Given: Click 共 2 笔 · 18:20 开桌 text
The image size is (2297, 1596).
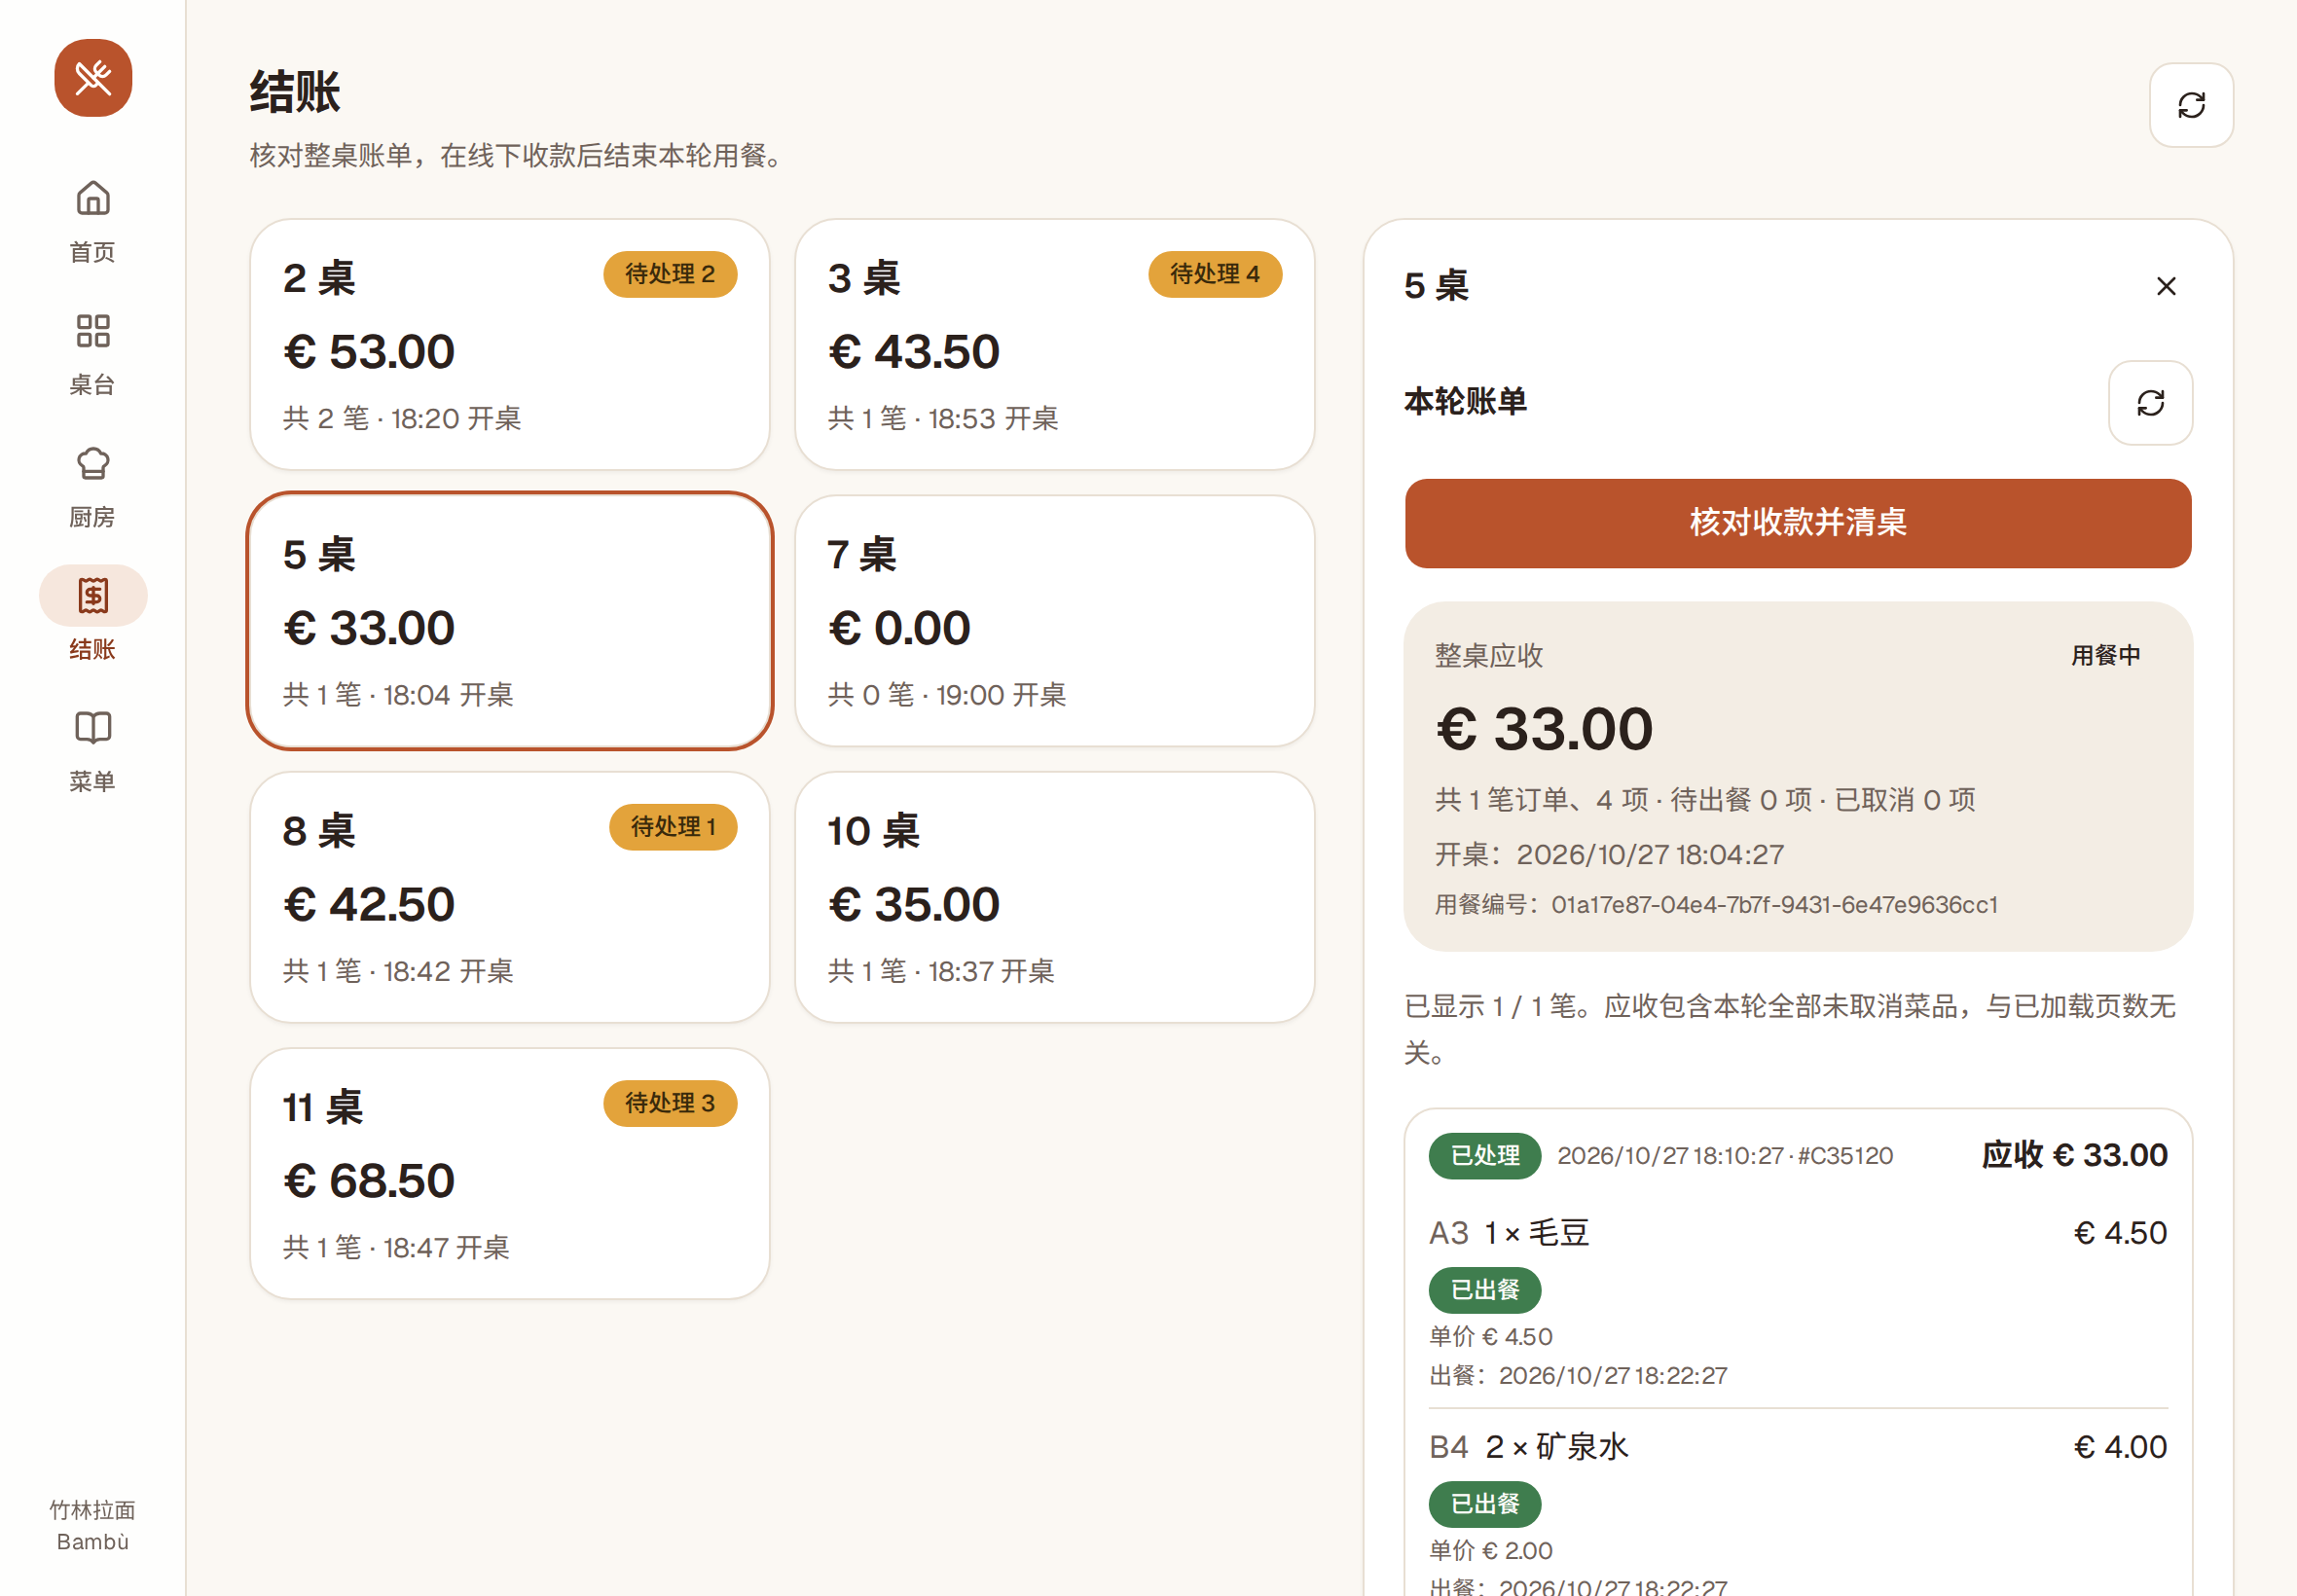Looking at the screenshot, I should click(x=402, y=418).
